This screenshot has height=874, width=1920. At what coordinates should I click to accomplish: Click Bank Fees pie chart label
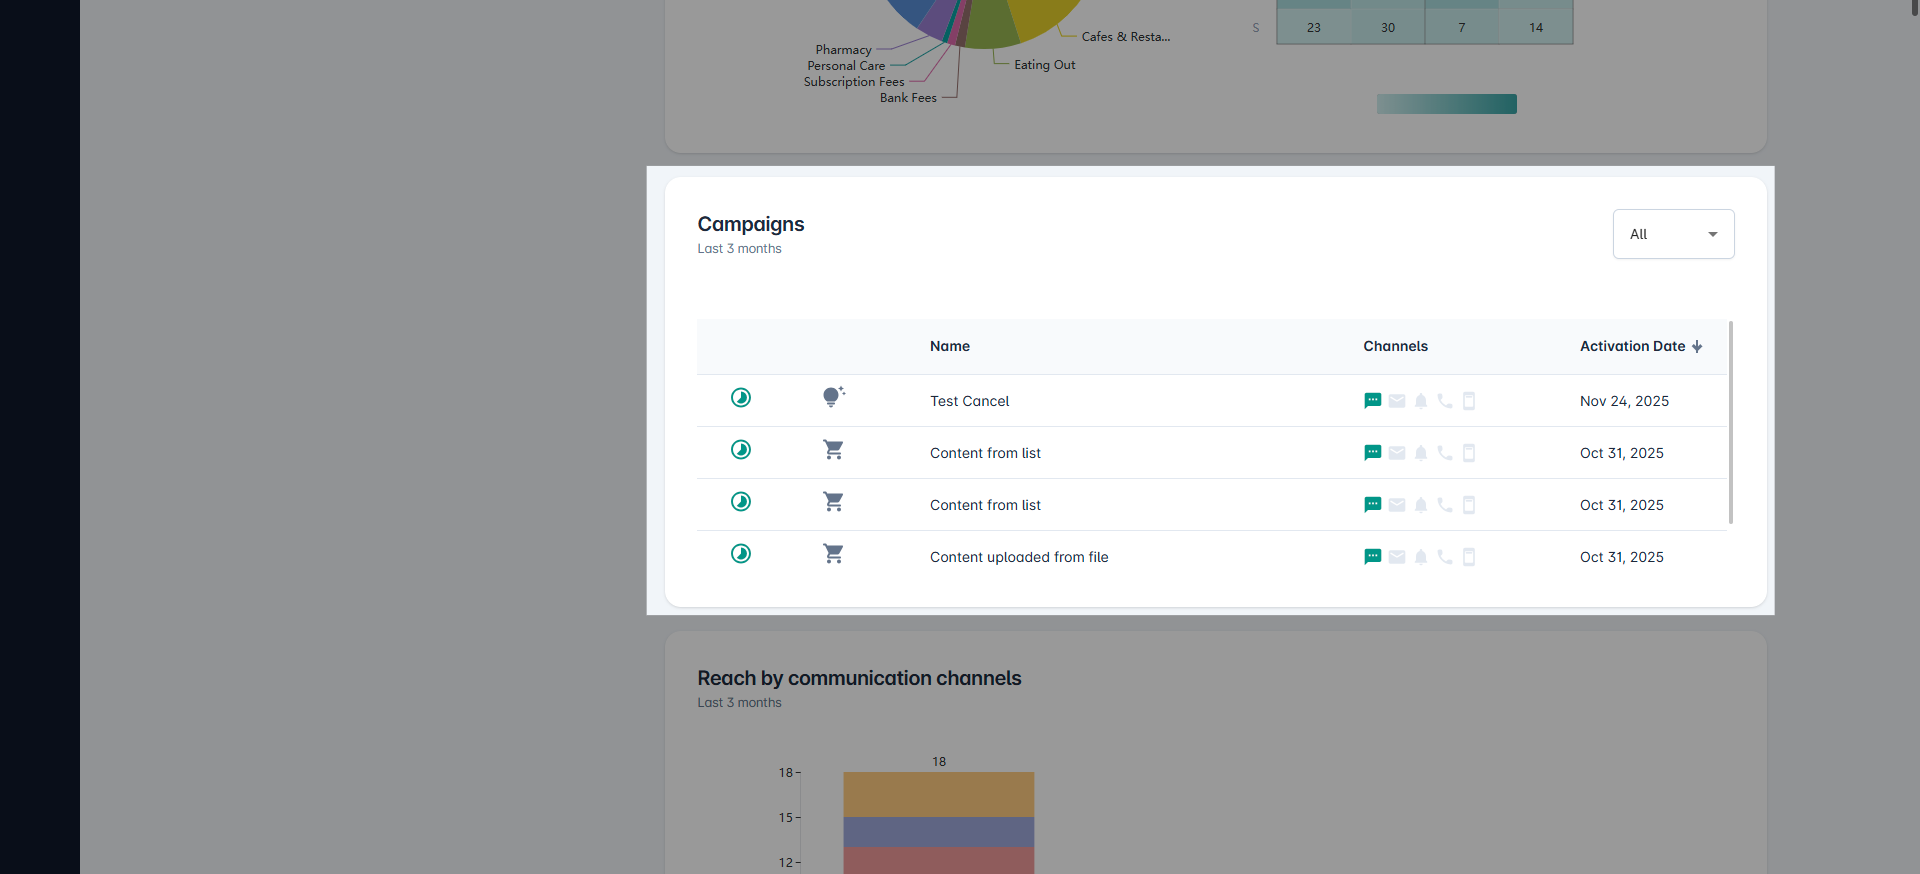[x=908, y=98]
